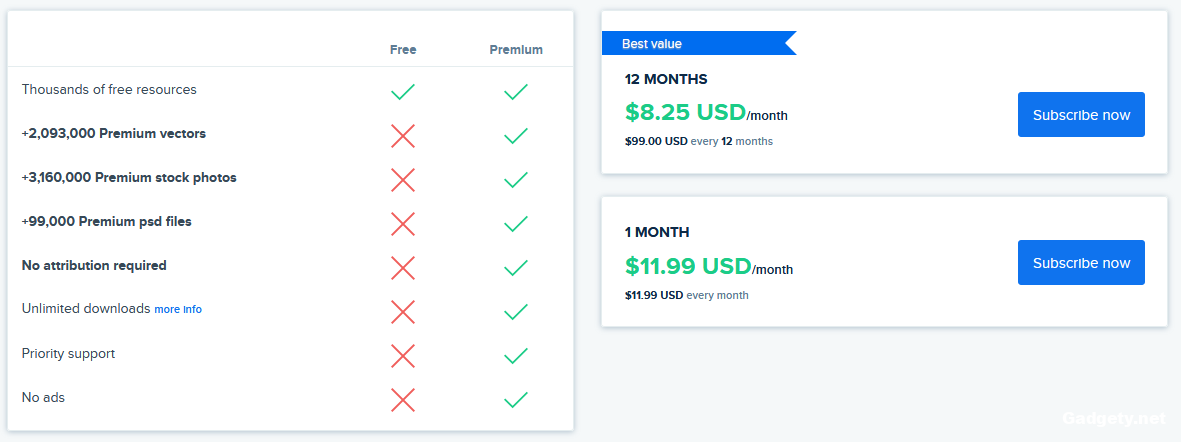Click Premium checkmark for No ads

516,400
